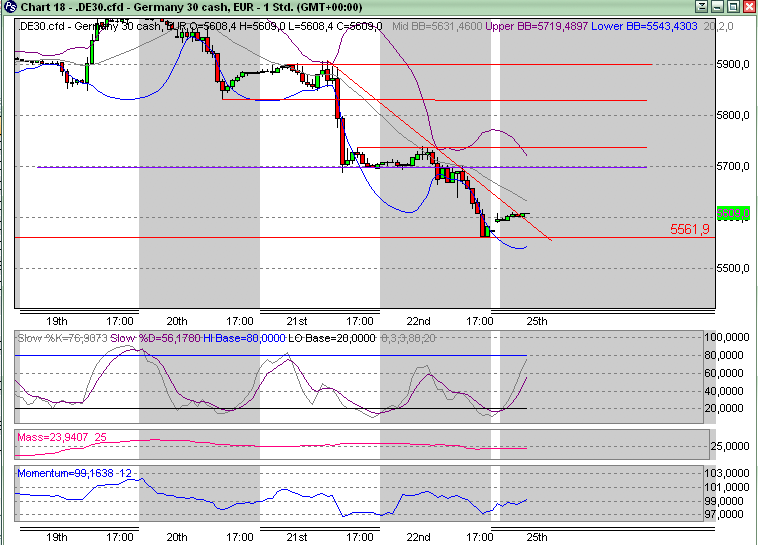Click the Slow %K=76,9873 stochastic label
The height and width of the screenshot is (545, 758).
(x=62, y=339)
